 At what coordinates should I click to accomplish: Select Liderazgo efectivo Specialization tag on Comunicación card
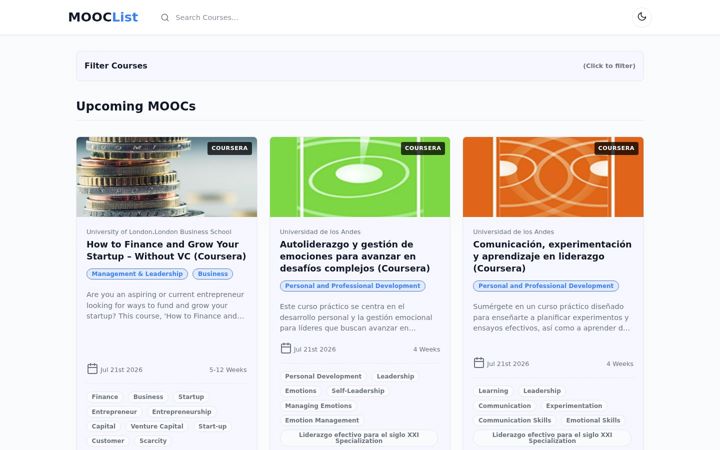point(552,438)
